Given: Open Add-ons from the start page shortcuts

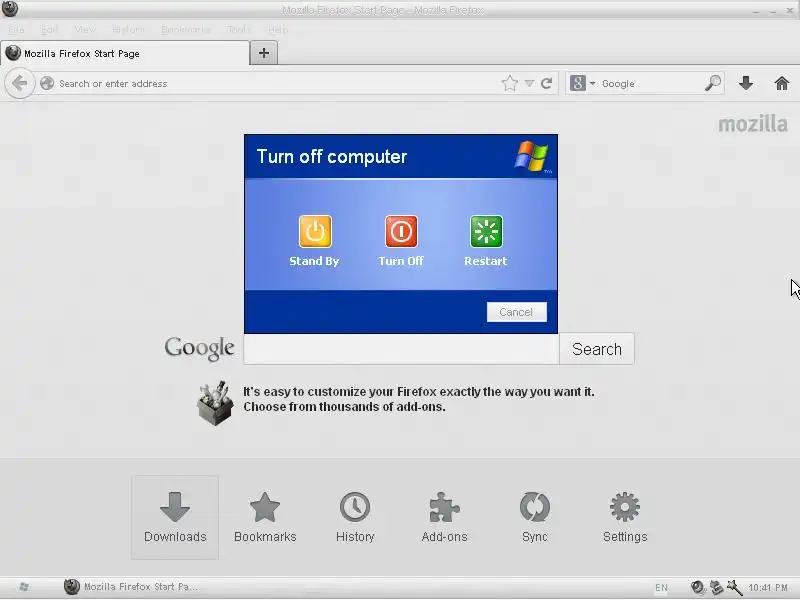Looking at the screenshot, I should coord(444,517).
